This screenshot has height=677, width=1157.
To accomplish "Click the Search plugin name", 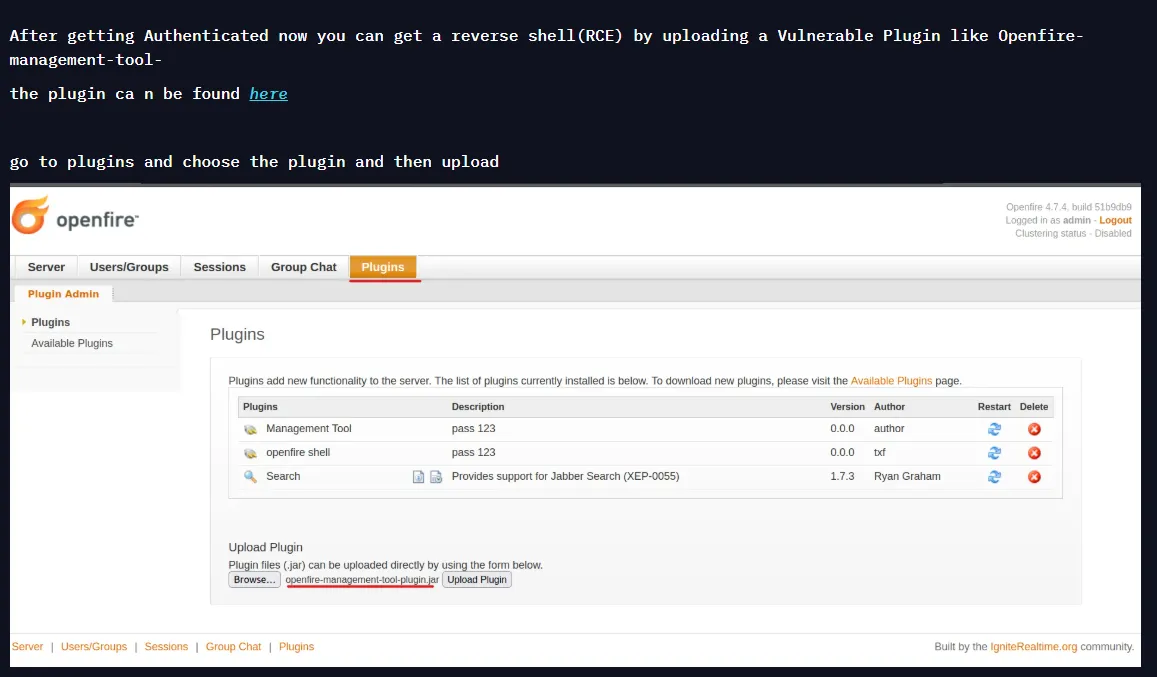I will coord(283,476).
